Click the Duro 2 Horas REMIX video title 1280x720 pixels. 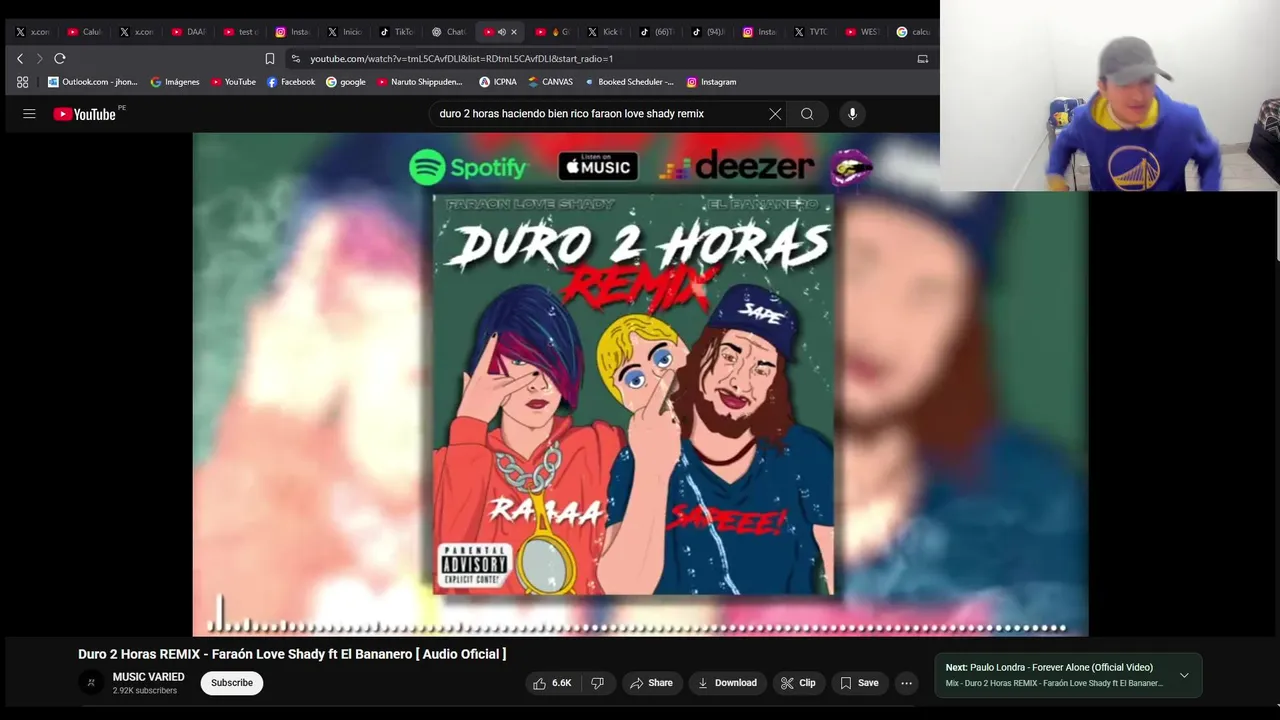point(292,654)
